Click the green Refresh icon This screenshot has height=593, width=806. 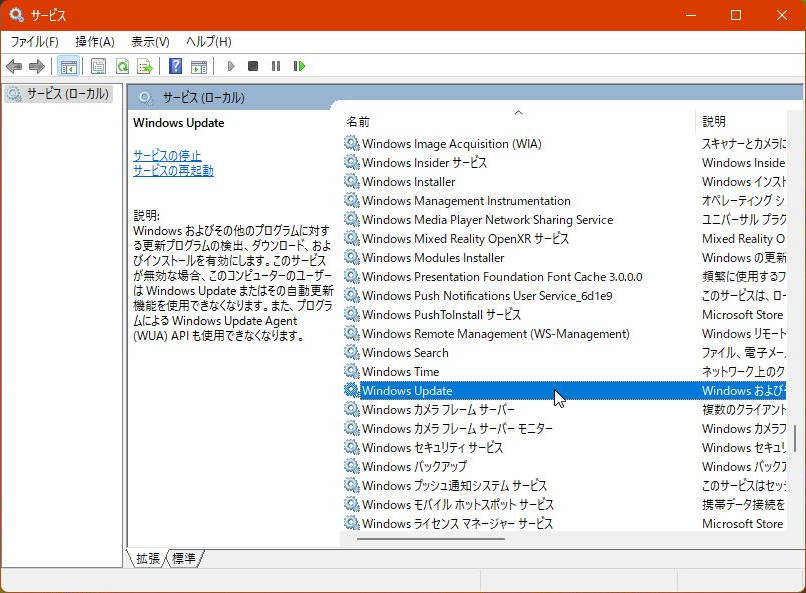point(121,66)
